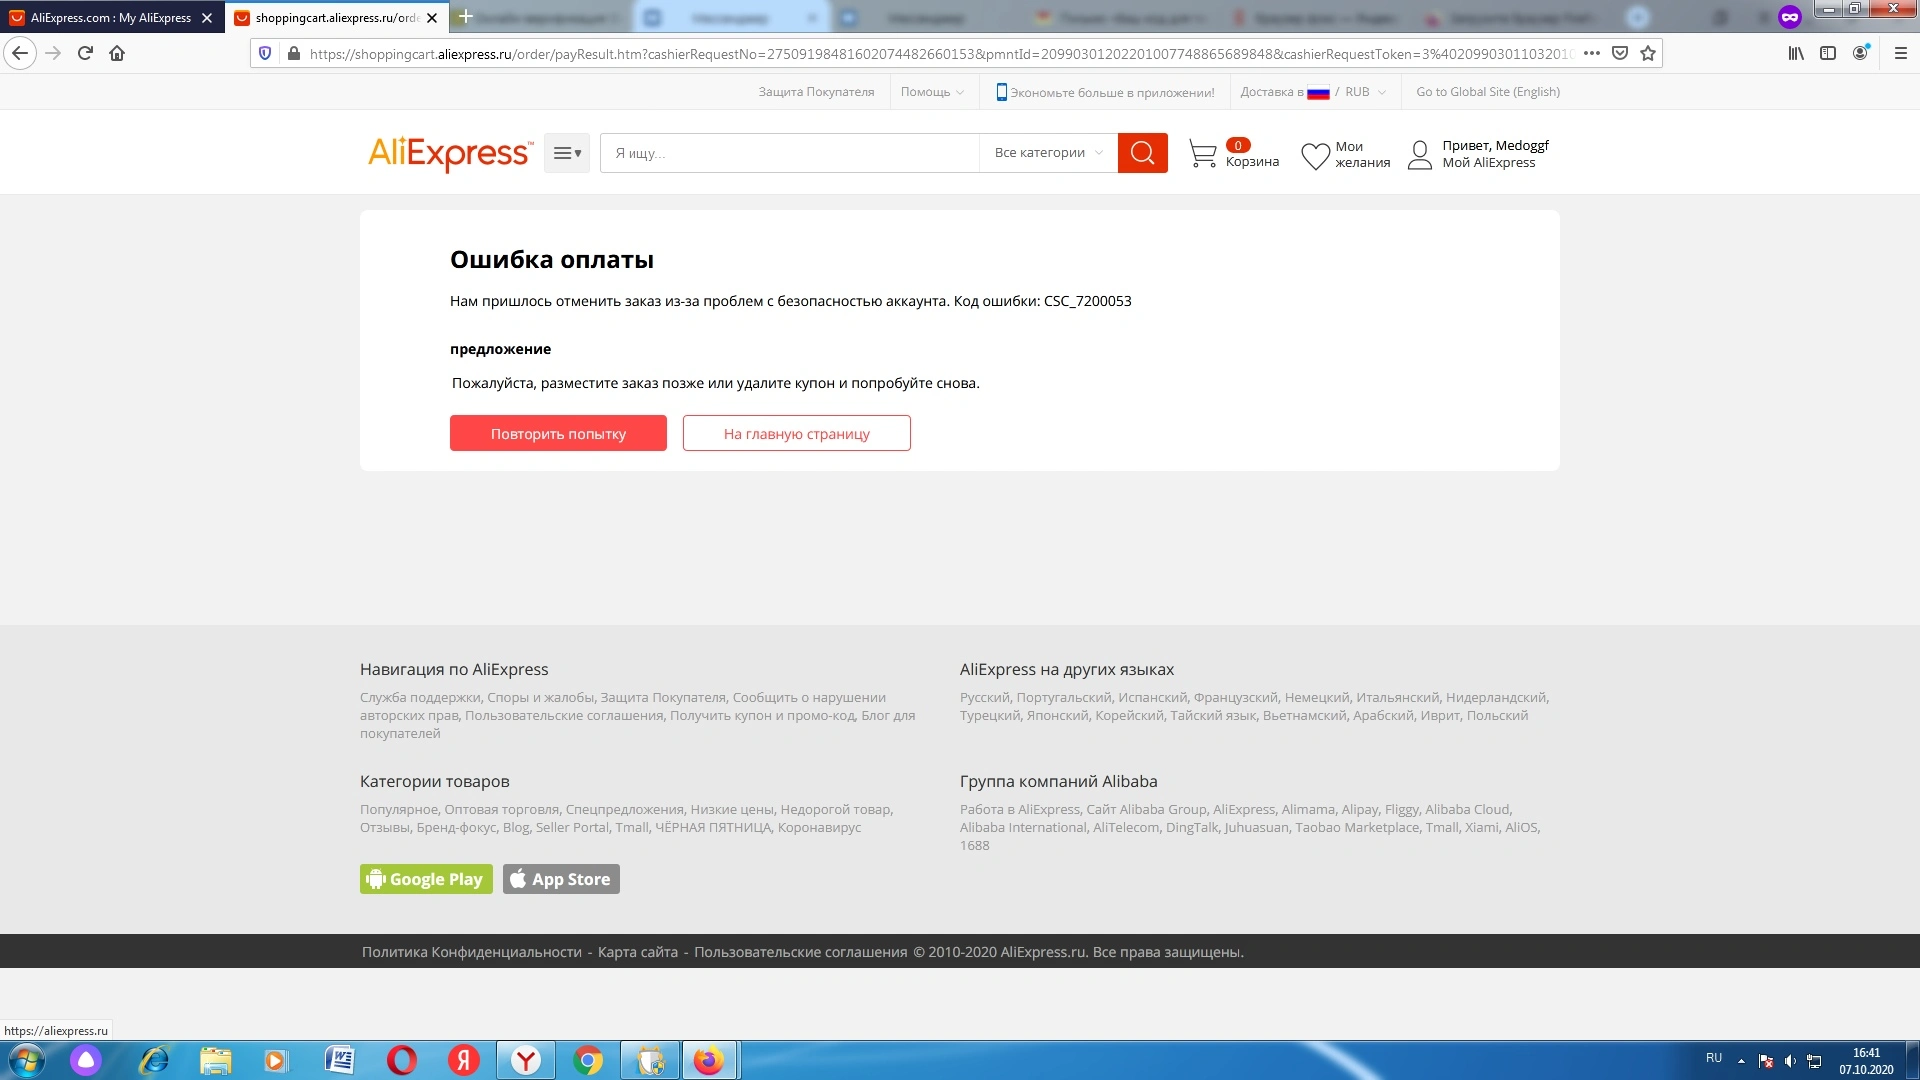This screenshot has height=1080, width=1920.
Task: Open 'Споры и жалобы' footer link
Action: pos(541,698)
